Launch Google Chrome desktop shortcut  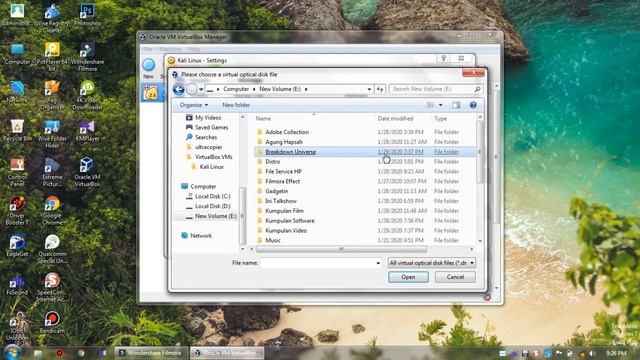coord(52,211)
